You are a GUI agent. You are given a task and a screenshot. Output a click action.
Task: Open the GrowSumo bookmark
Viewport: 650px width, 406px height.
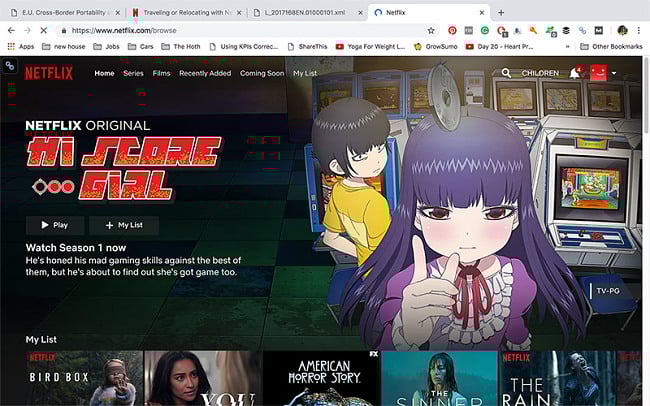click(436, 46)
